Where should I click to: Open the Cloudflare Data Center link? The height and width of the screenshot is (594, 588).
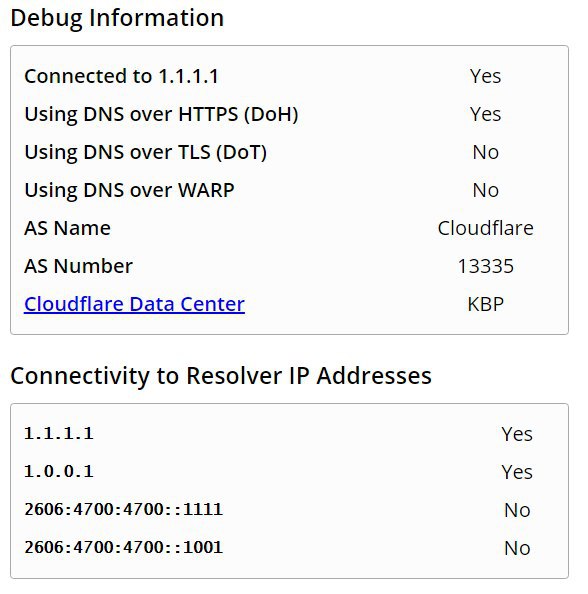[134, 304]
